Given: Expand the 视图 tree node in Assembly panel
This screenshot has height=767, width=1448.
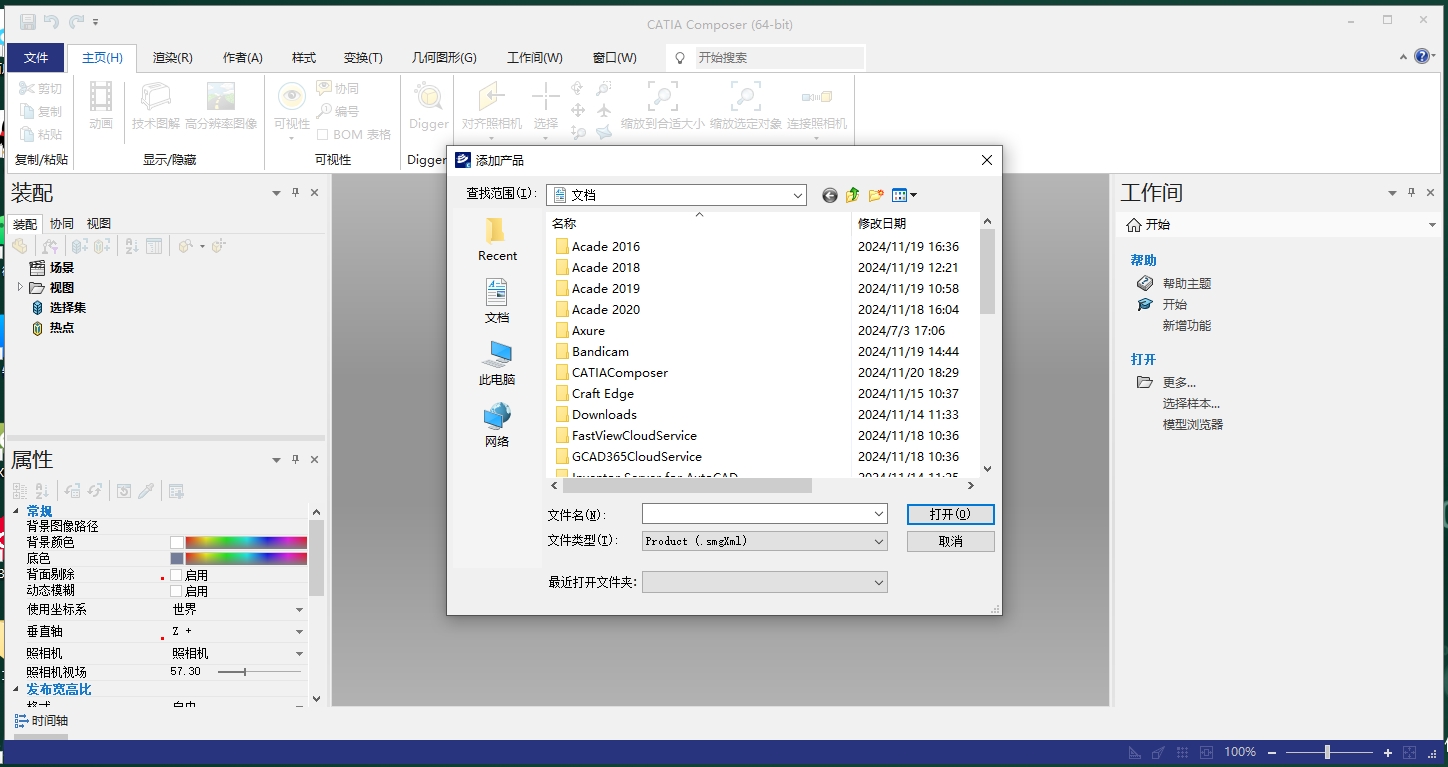Looking at the screenshot, I should pyautogui.click(x=19, y=287).
